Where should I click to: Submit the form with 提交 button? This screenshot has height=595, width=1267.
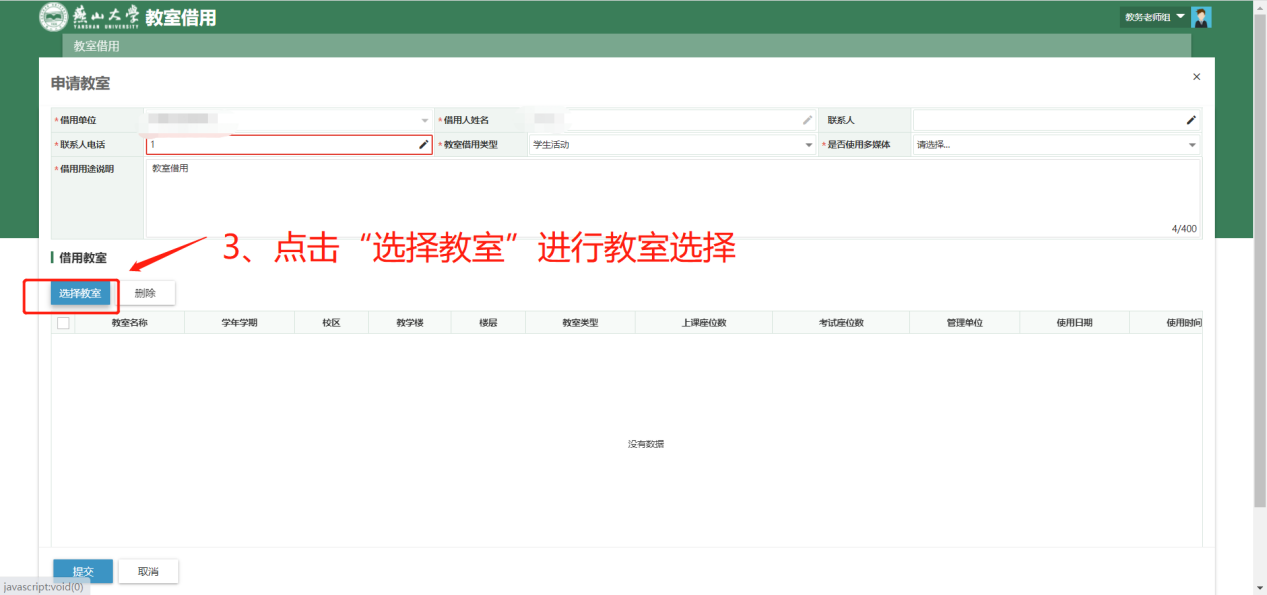(x=83, y=572)
